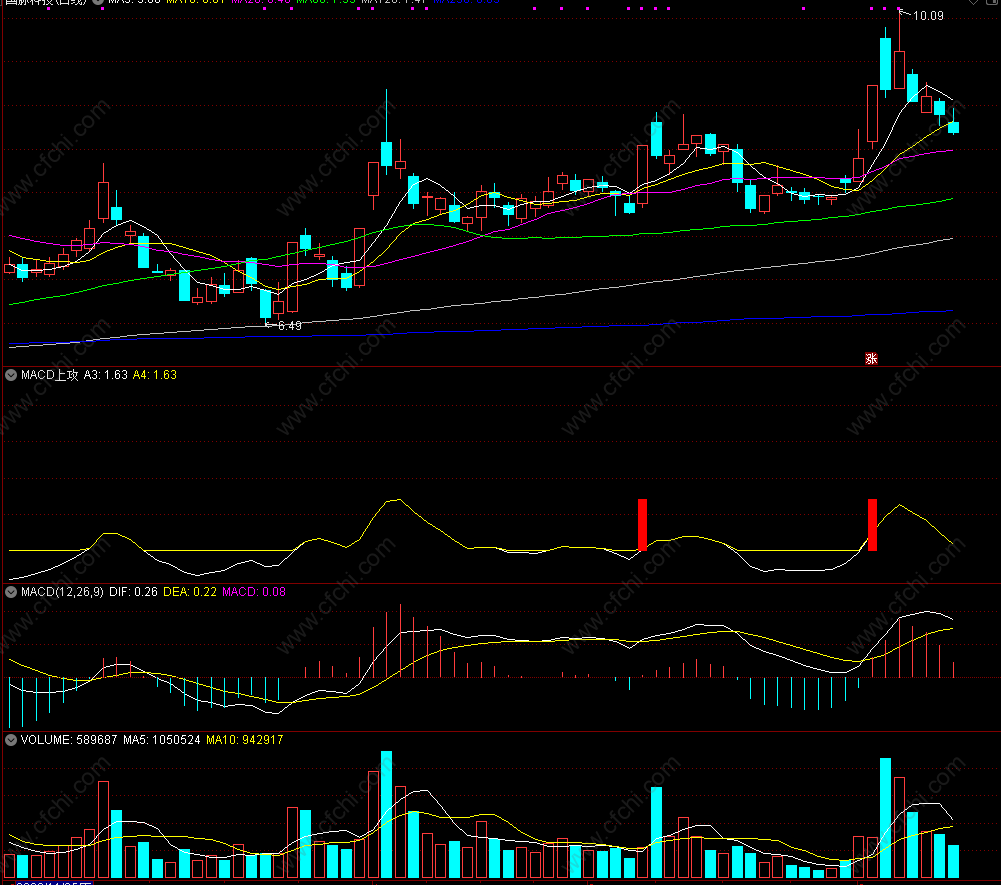Collapse the VOLUME panel arrow
Image resolution: width=1001 pixels, height=885 pixels.
[x=11, y=740]
